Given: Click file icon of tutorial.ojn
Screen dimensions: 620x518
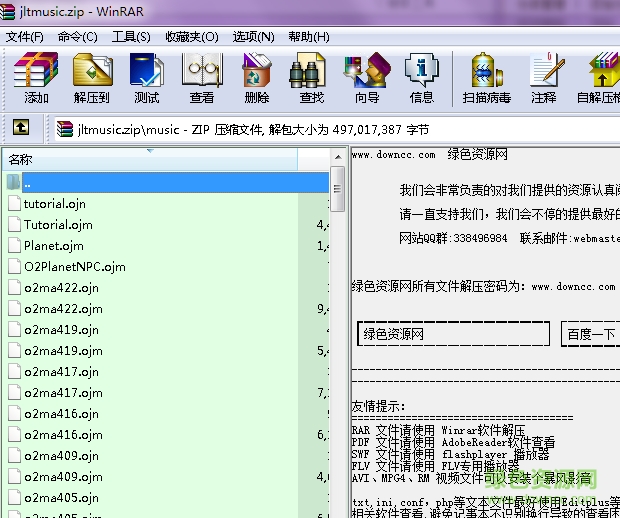Looking at the screenshot, I should tap(15, 204).
